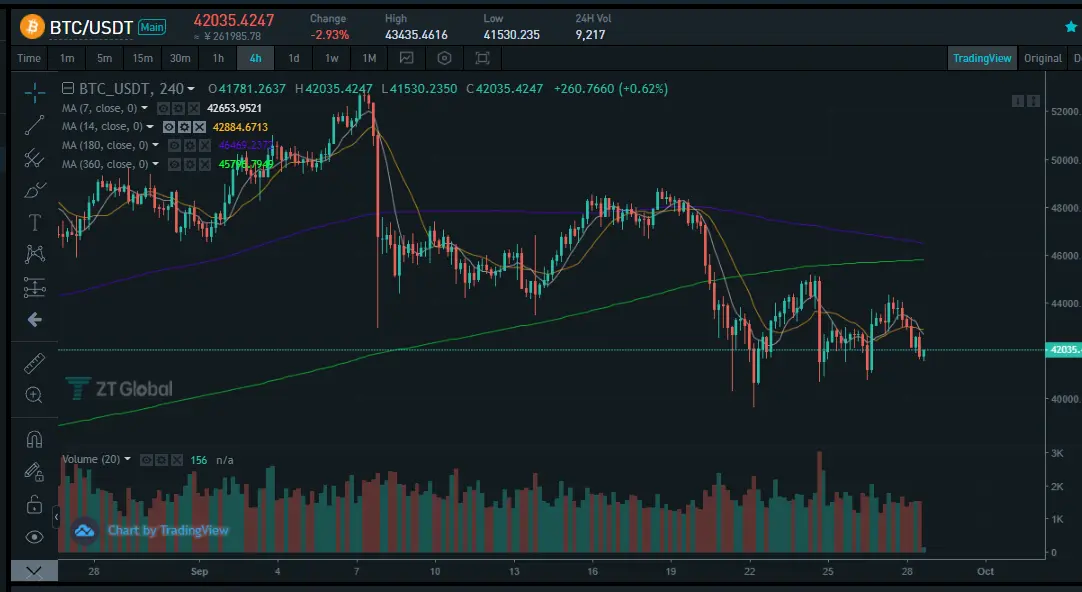The width and height of the screenshot is (1082, 592).
Task: Select the pattern drawing tool
Action: pyautogui.click(x=35, y=254)
